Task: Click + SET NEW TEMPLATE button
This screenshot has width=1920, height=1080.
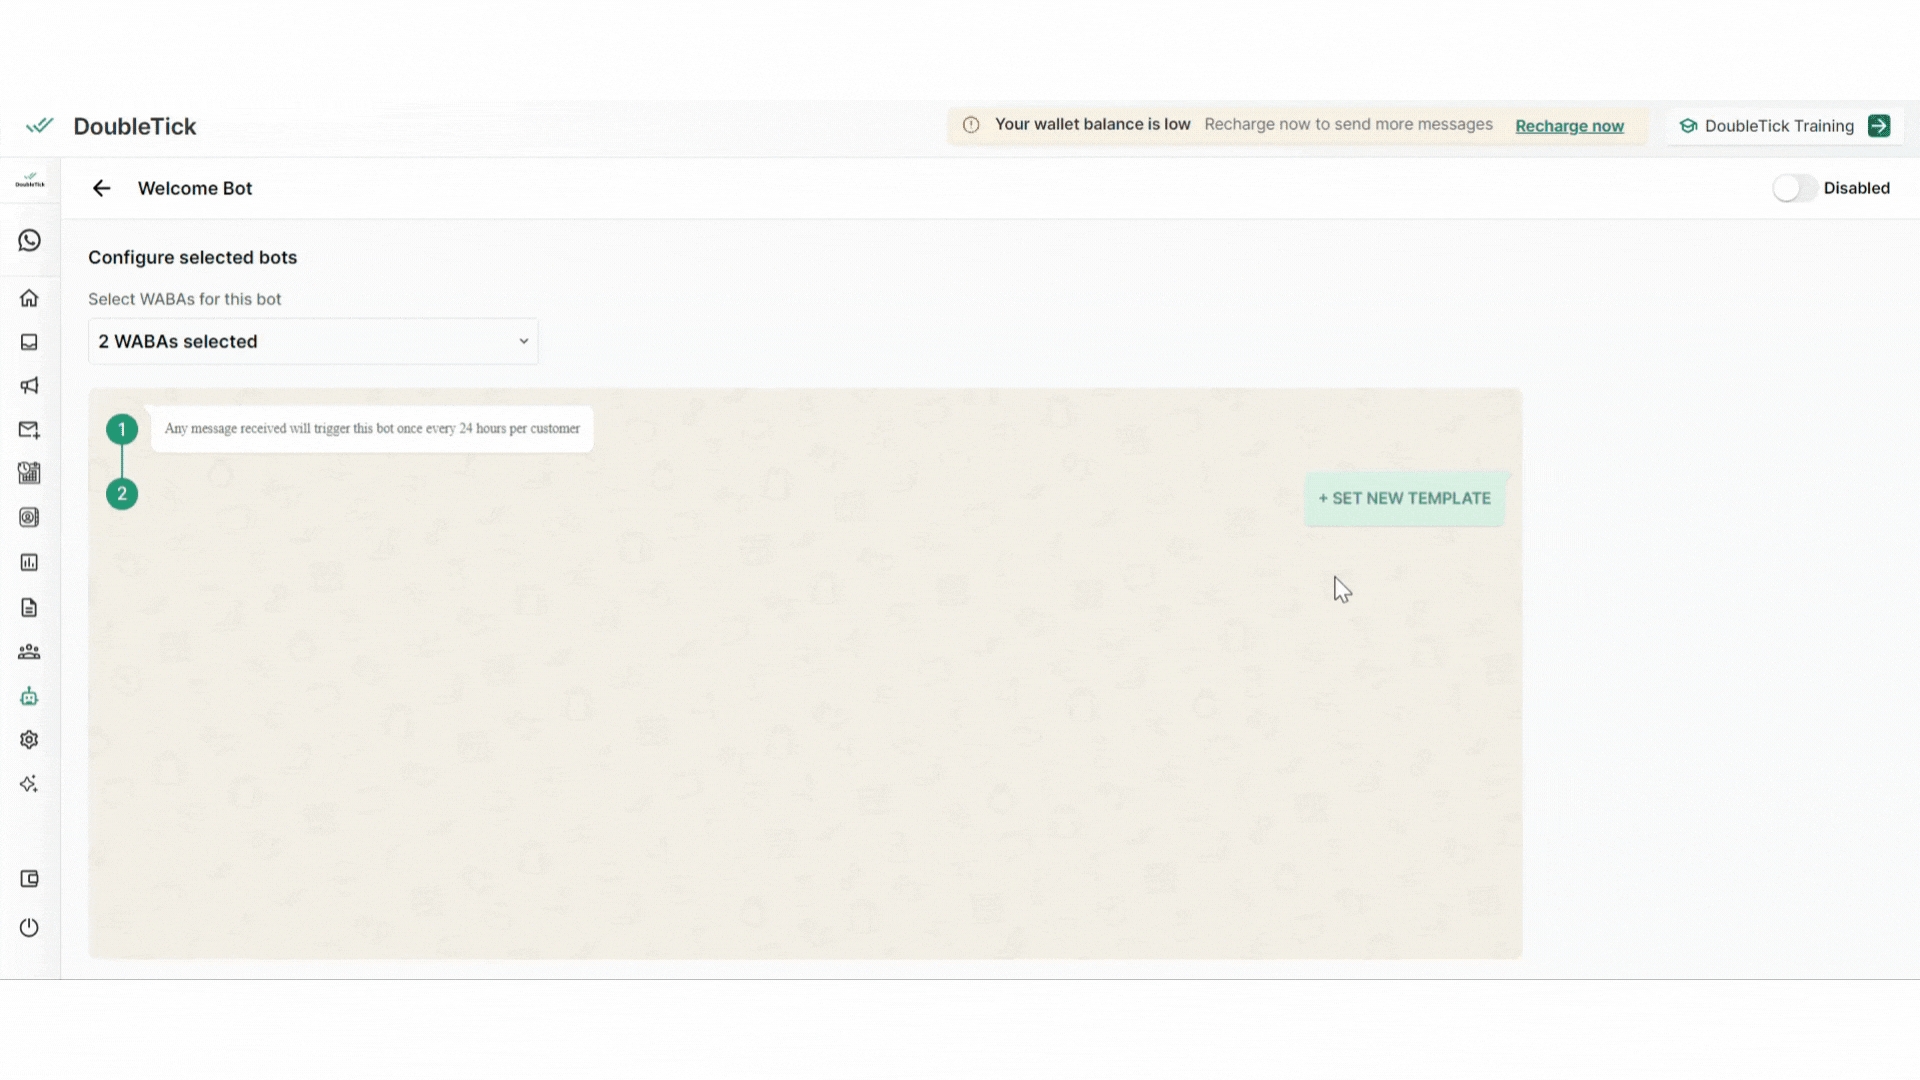Action: [1404, 498]
